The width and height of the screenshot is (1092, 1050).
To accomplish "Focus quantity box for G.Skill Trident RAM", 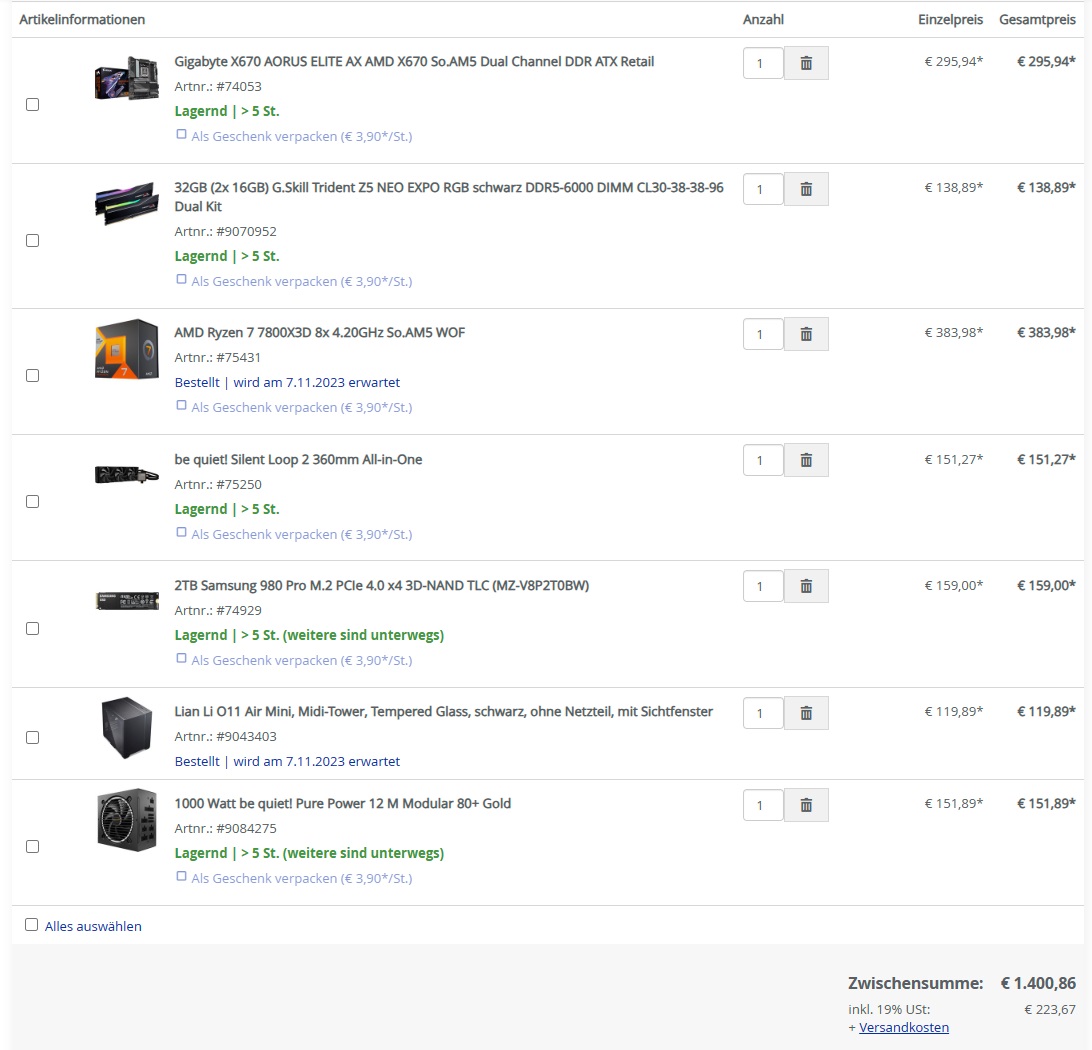I will coord(763,189).
